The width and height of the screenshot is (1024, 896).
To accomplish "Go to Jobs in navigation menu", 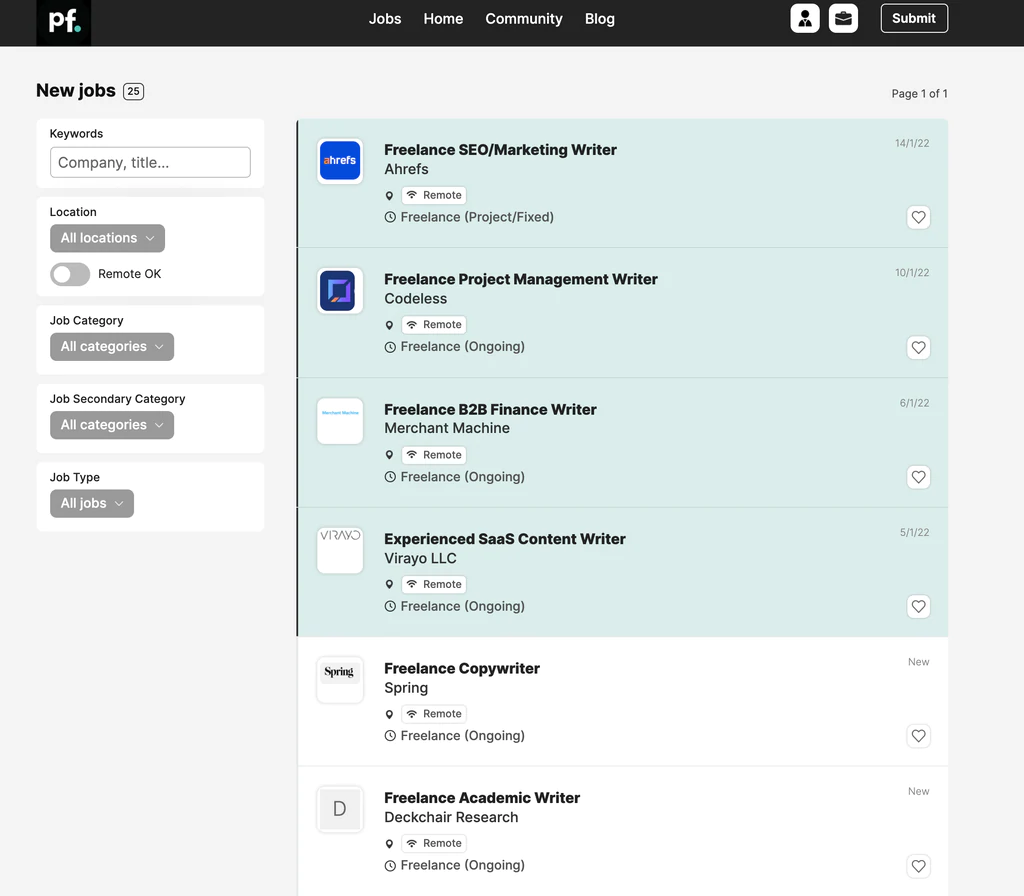I will [x=385, y=19].
